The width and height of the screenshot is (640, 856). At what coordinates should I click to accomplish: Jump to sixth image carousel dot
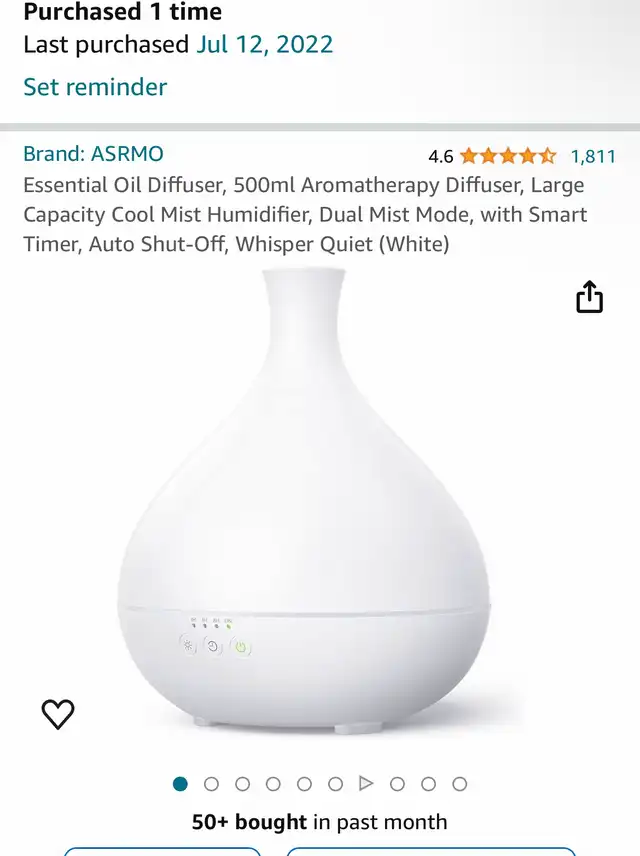pyautogui.click(x=335, y=784)
